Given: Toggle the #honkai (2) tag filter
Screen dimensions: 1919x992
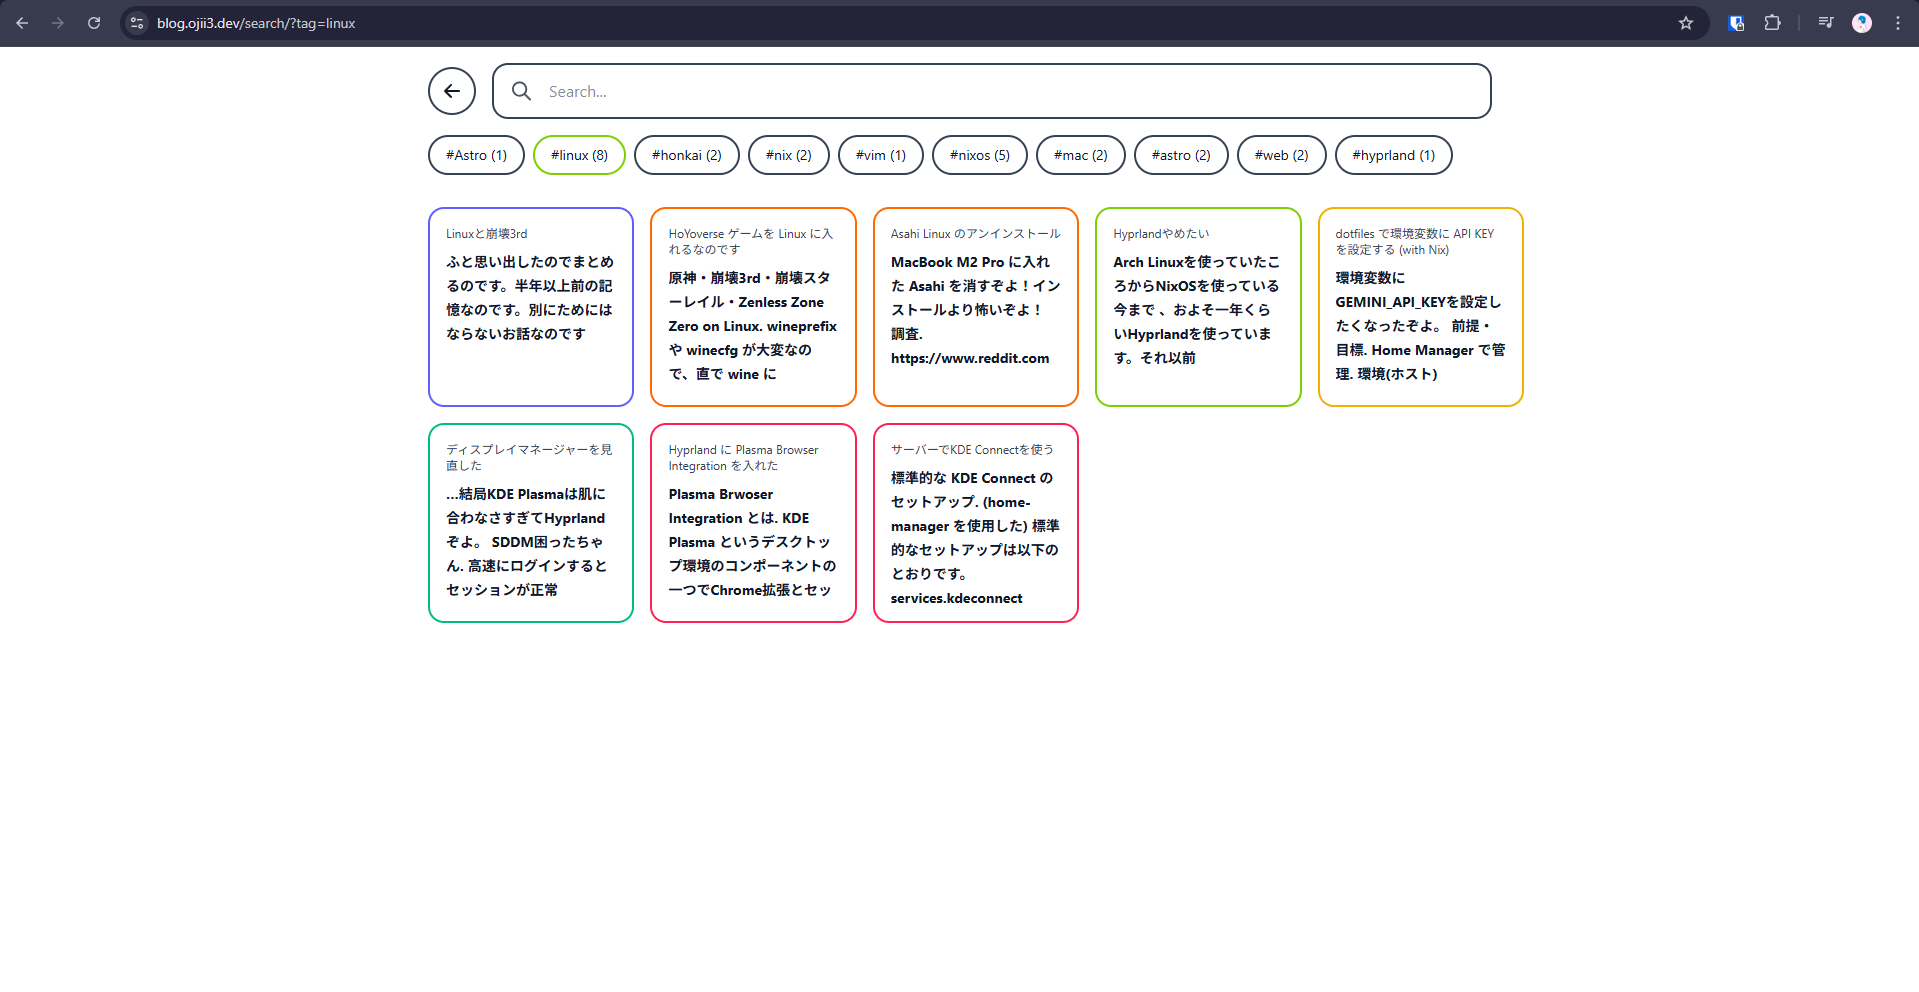Looking at the screenshot, I should (686, 155).
